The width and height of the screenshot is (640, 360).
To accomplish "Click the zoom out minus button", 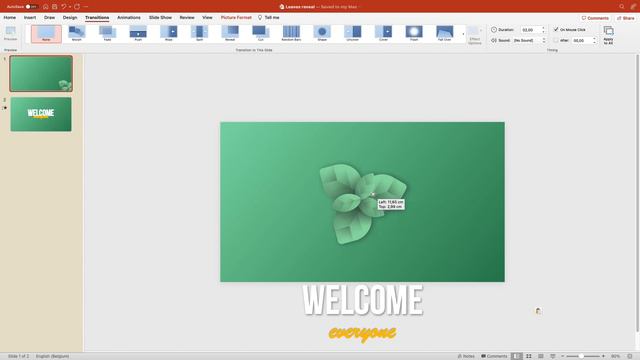I will 562,356.
